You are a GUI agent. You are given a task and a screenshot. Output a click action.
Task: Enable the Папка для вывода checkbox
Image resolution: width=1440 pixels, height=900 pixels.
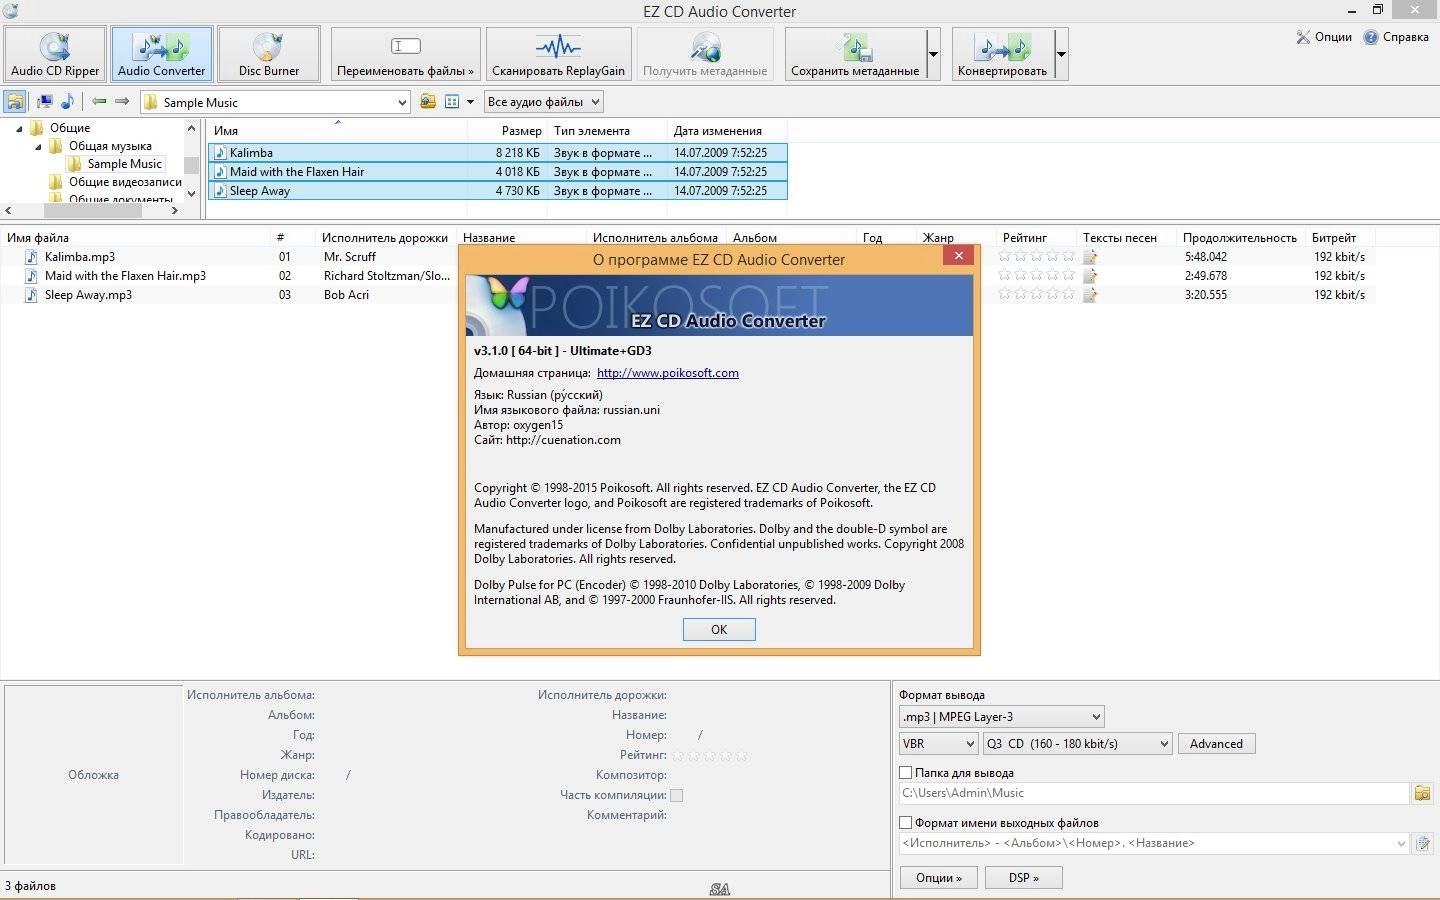point(906,772)
